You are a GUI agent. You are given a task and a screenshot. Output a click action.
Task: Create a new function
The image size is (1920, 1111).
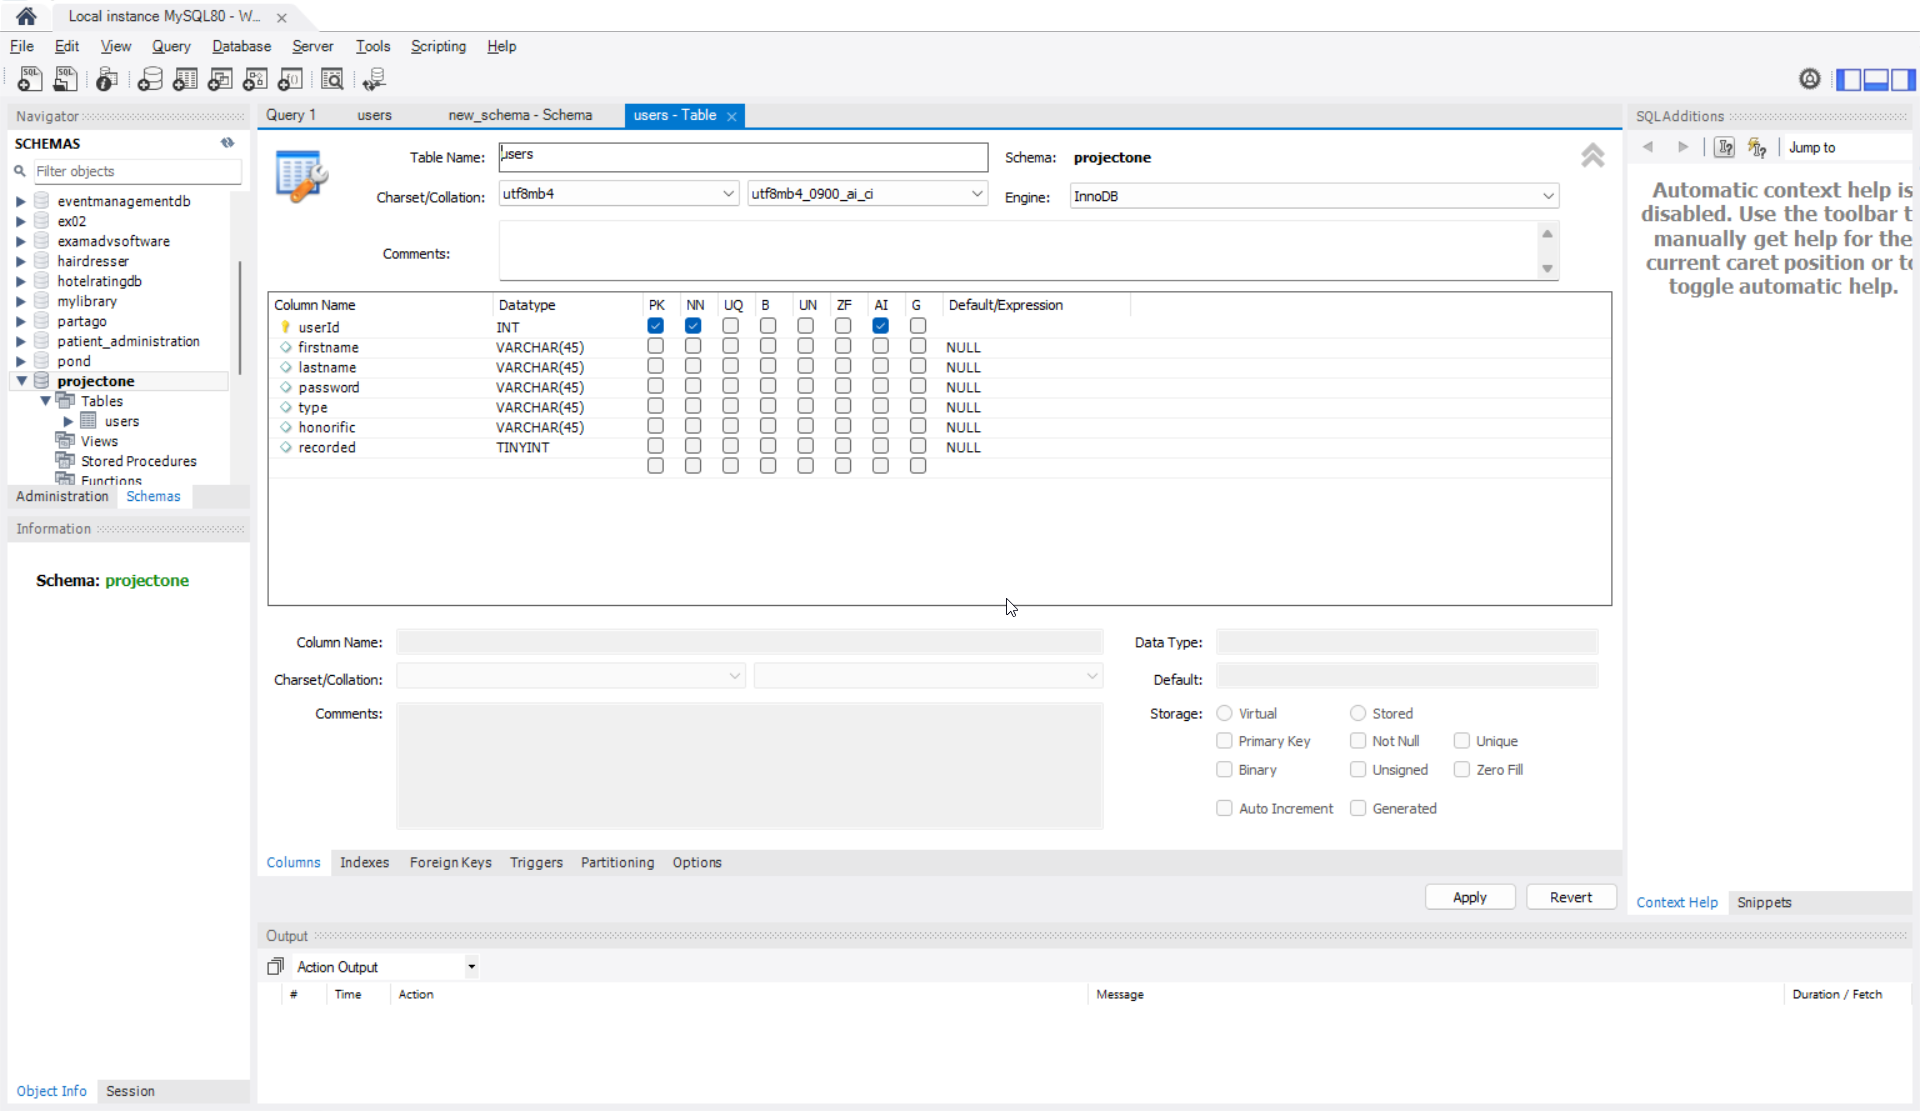point(290,79)
